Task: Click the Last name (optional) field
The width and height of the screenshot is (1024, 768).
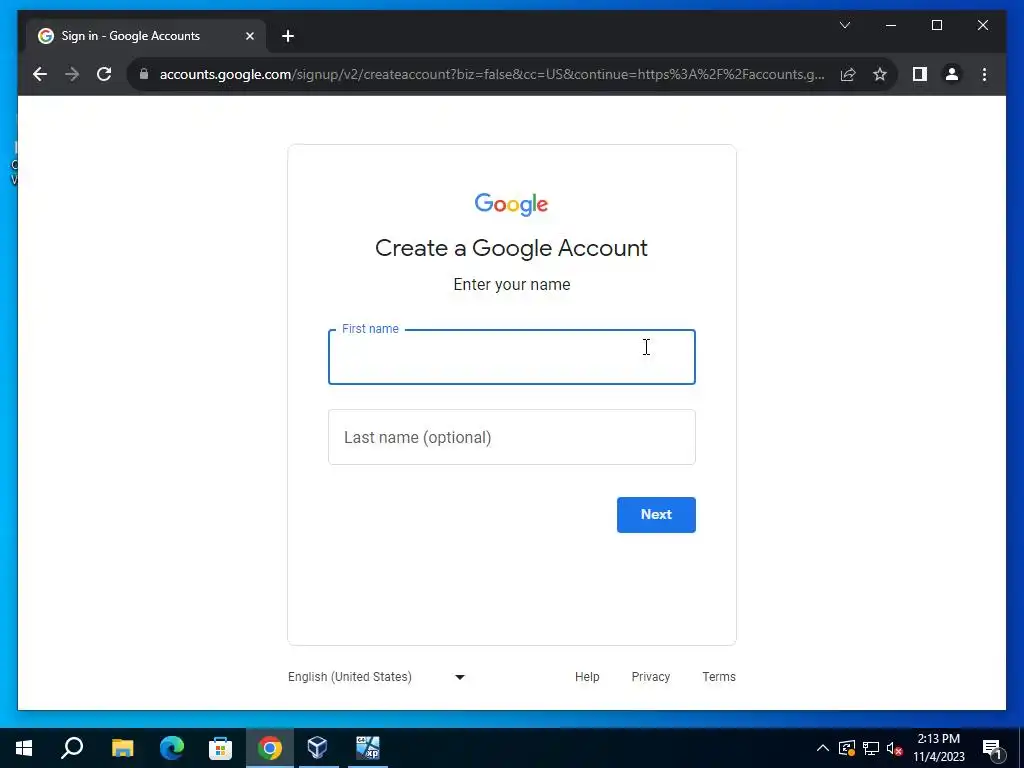Action: pyautogui.click(x=511, y=437)
